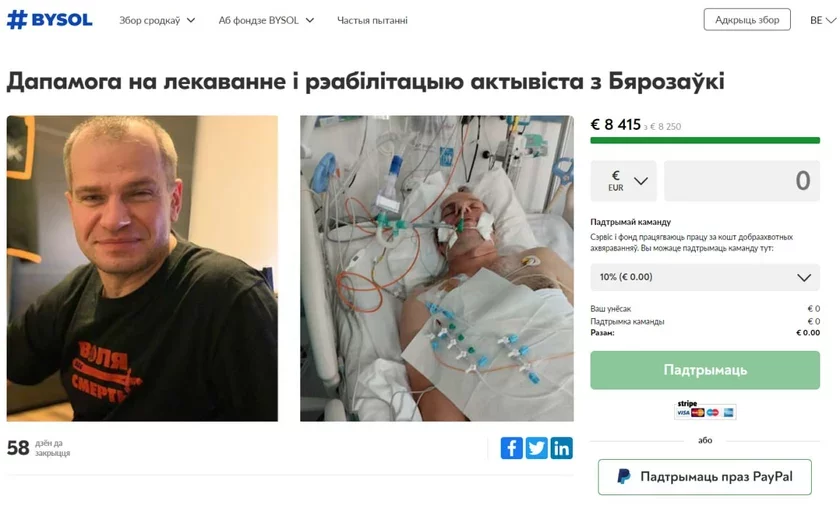Click the green fundraising progress bar

(x=705, y=140)
